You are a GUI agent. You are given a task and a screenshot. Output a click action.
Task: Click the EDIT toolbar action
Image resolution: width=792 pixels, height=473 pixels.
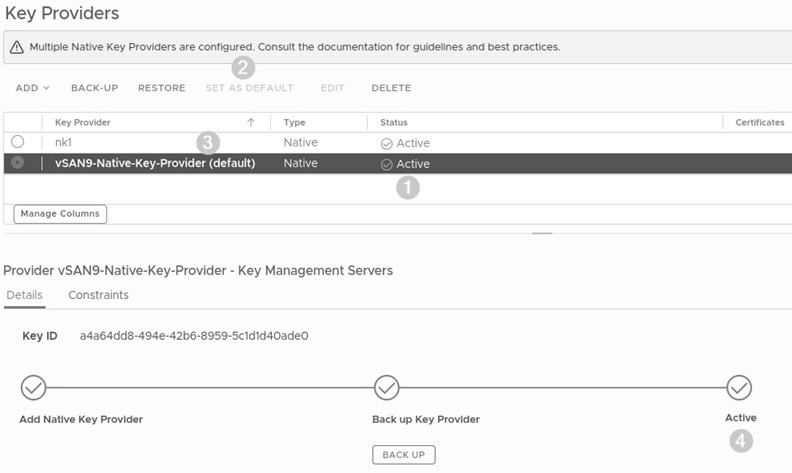332,88
